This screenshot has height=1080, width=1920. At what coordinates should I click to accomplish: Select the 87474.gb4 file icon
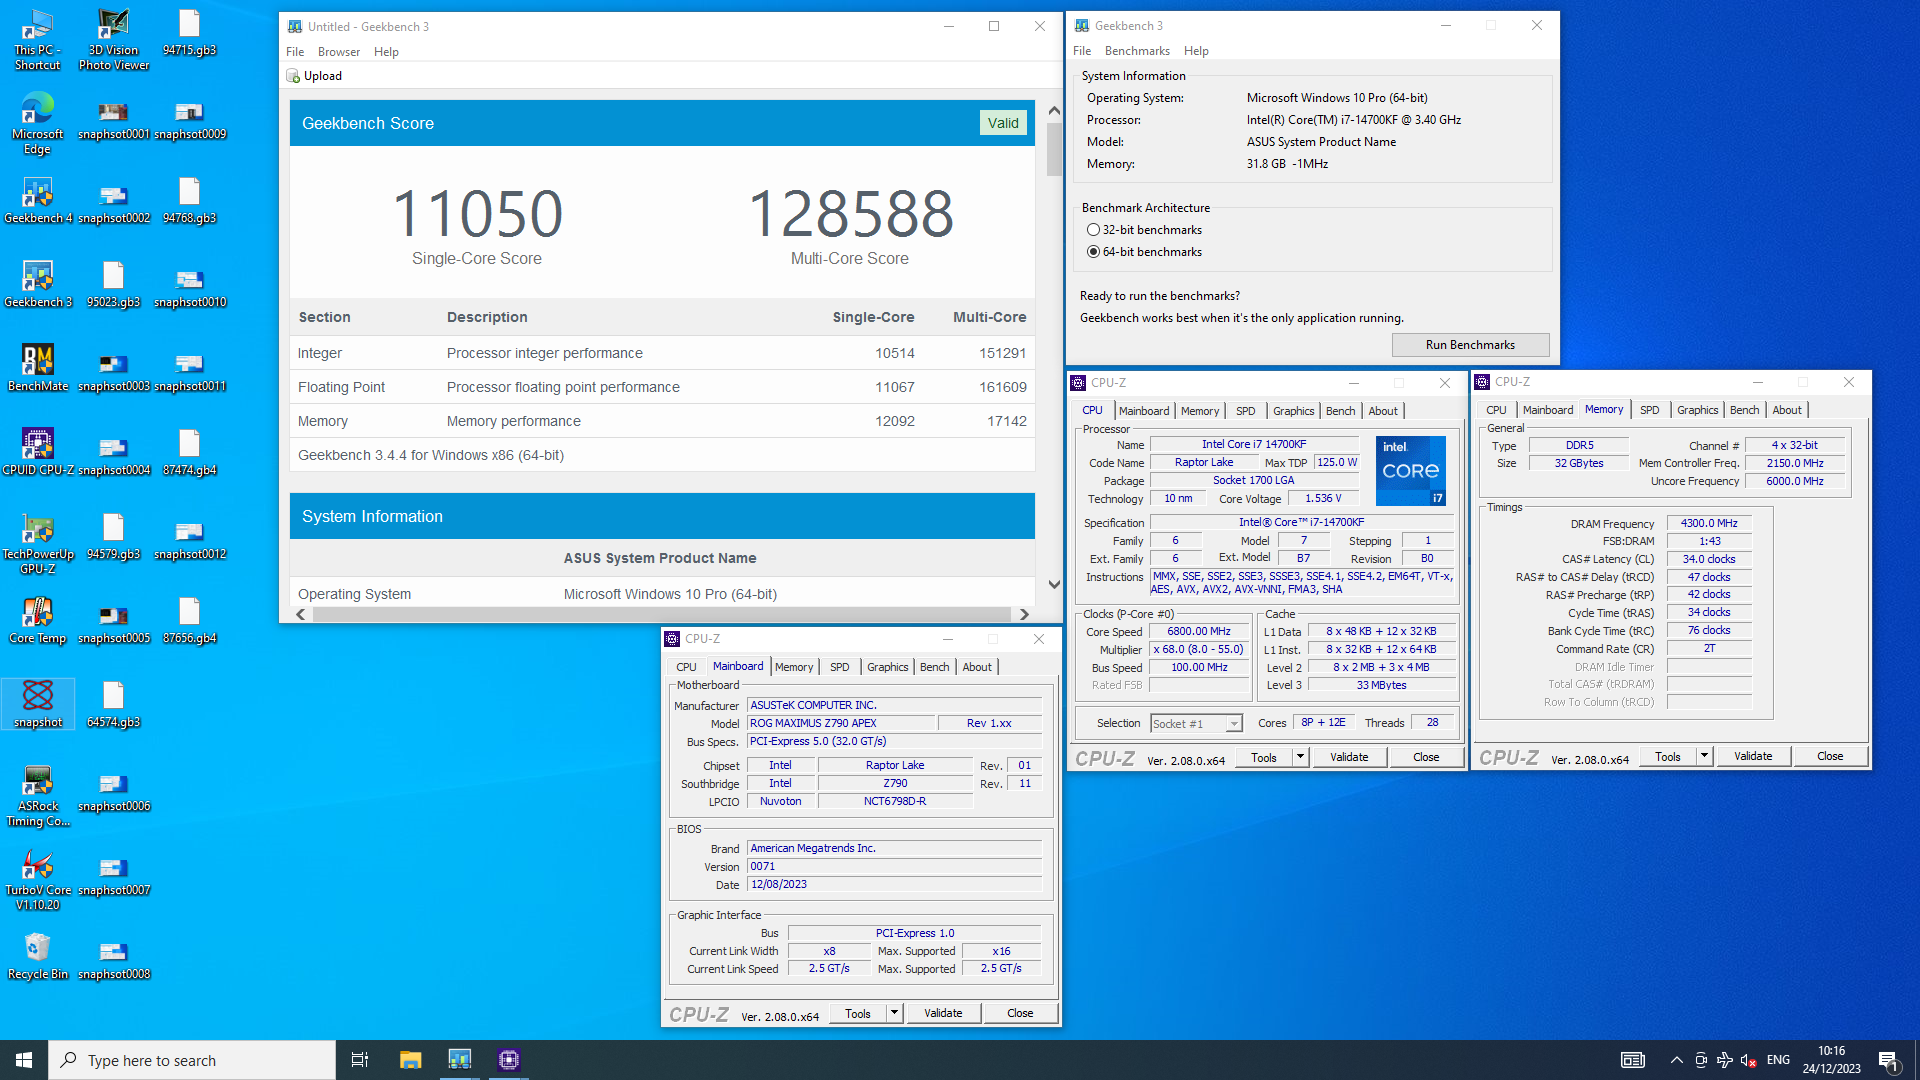point(190,452)
